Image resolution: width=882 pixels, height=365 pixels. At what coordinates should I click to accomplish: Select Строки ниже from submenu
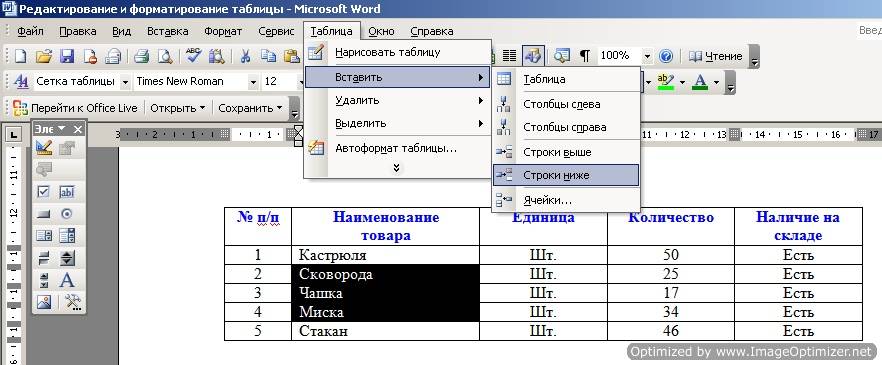(x=566, y=175)
